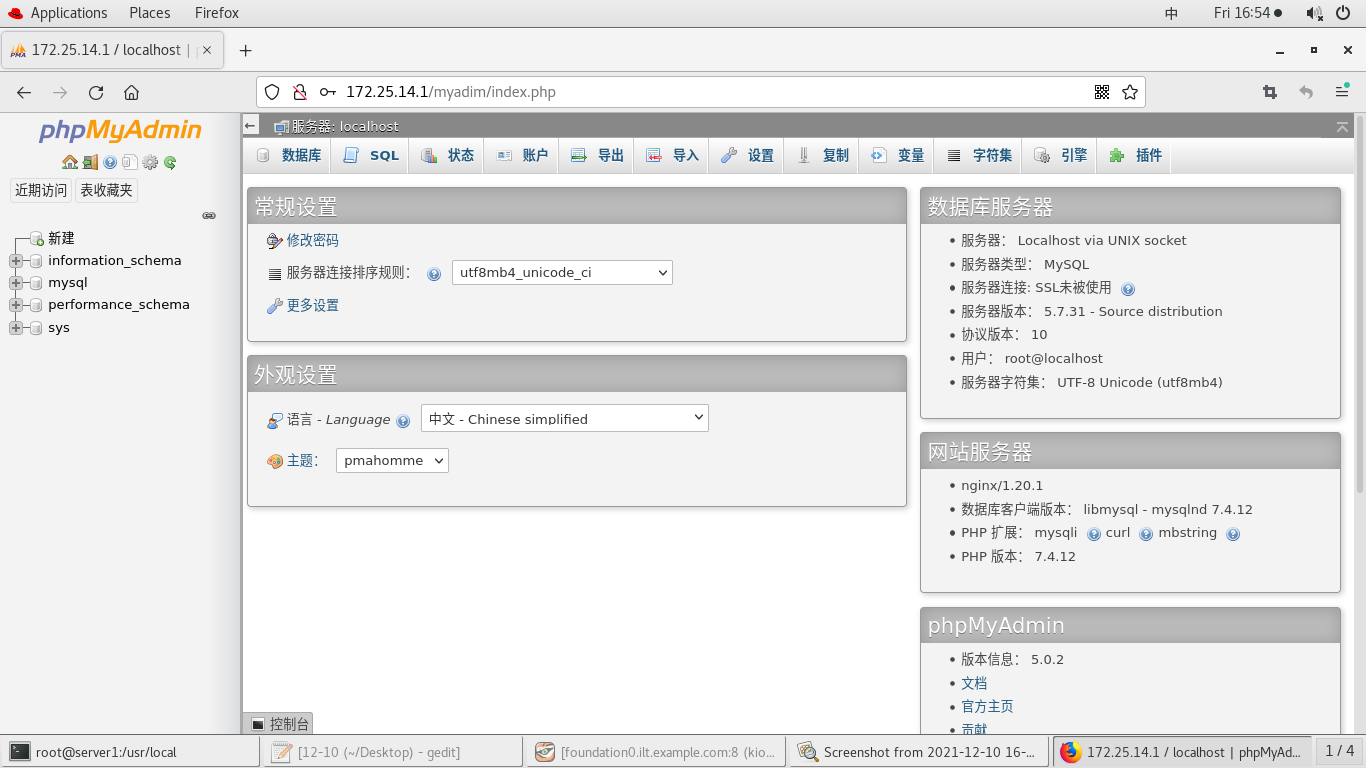Click the Firefox address bar URL field
The height and width of the screenshot is (768, 1366).
tap(700, 92)
